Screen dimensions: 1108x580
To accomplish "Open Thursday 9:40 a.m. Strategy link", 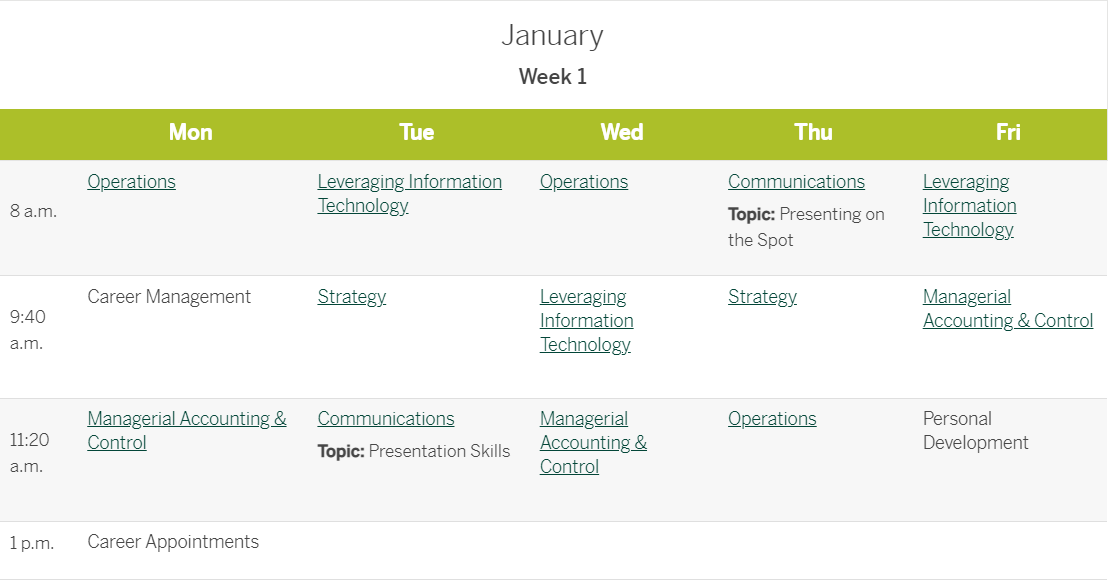I will point(762,297).
